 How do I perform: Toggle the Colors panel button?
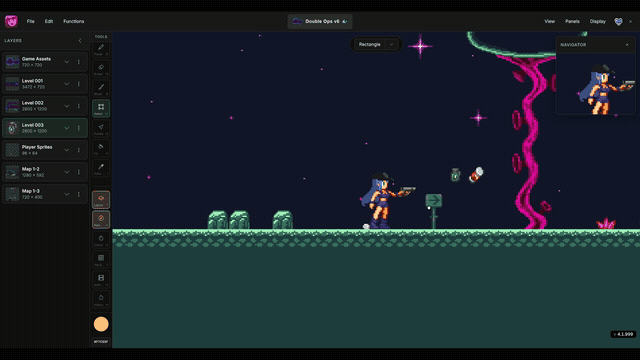pyautogui.click(x=101, y=240)
